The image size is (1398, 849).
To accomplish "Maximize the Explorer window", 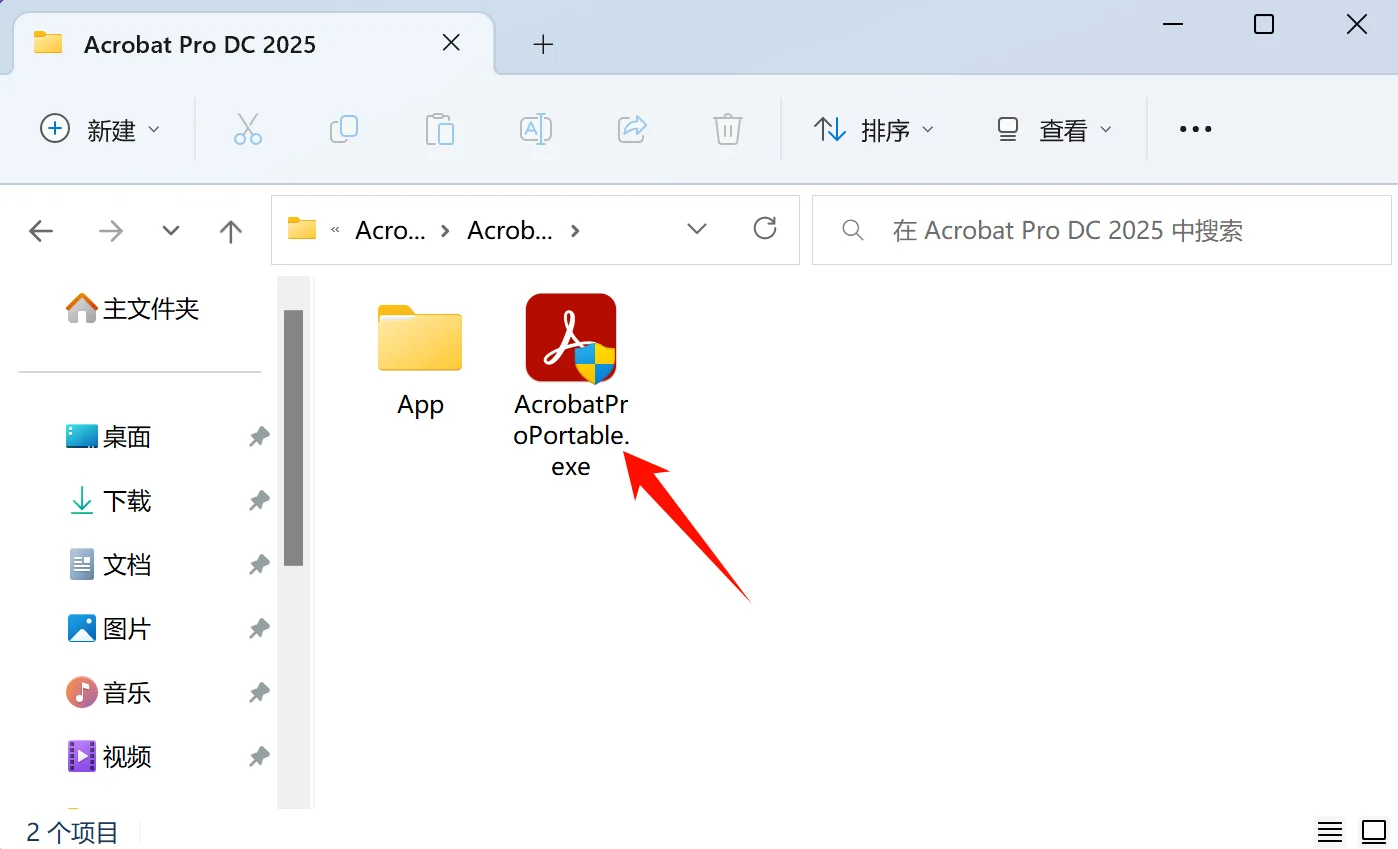I will coord(1264,24).
